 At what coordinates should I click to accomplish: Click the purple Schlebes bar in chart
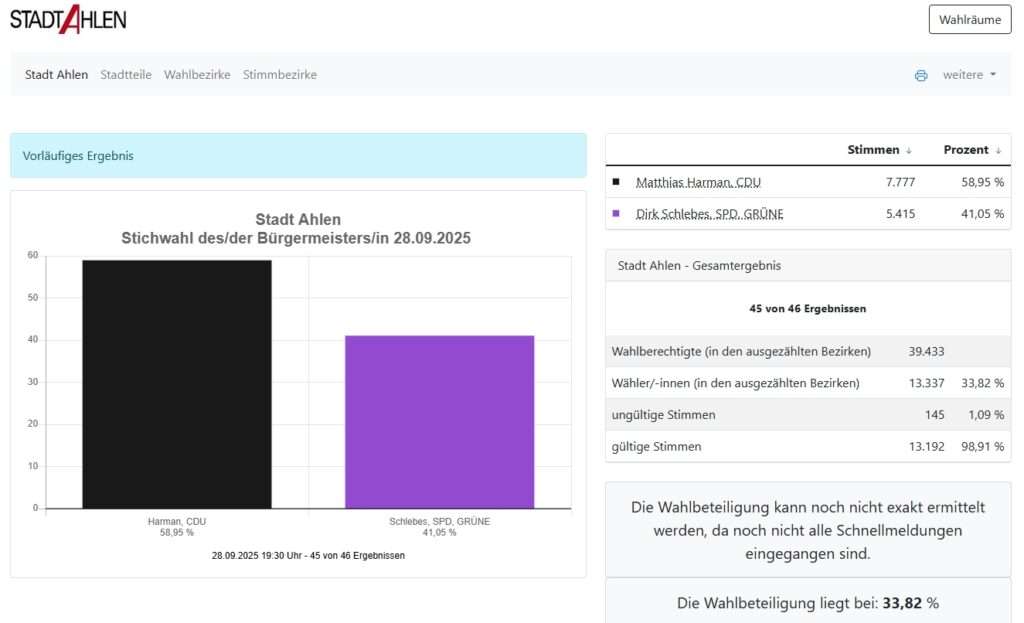tap(439, 421)
